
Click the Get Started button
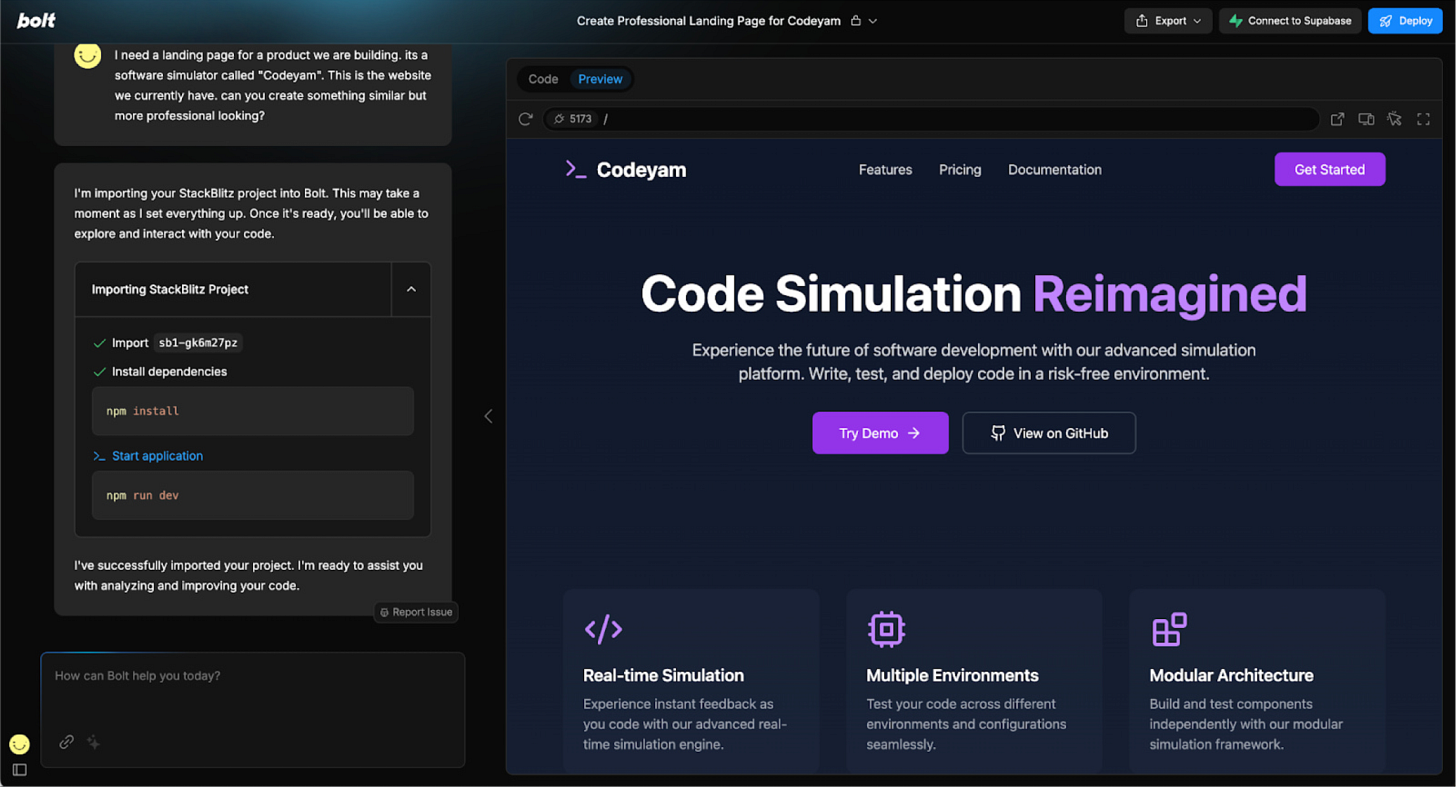click(1329, 169)
